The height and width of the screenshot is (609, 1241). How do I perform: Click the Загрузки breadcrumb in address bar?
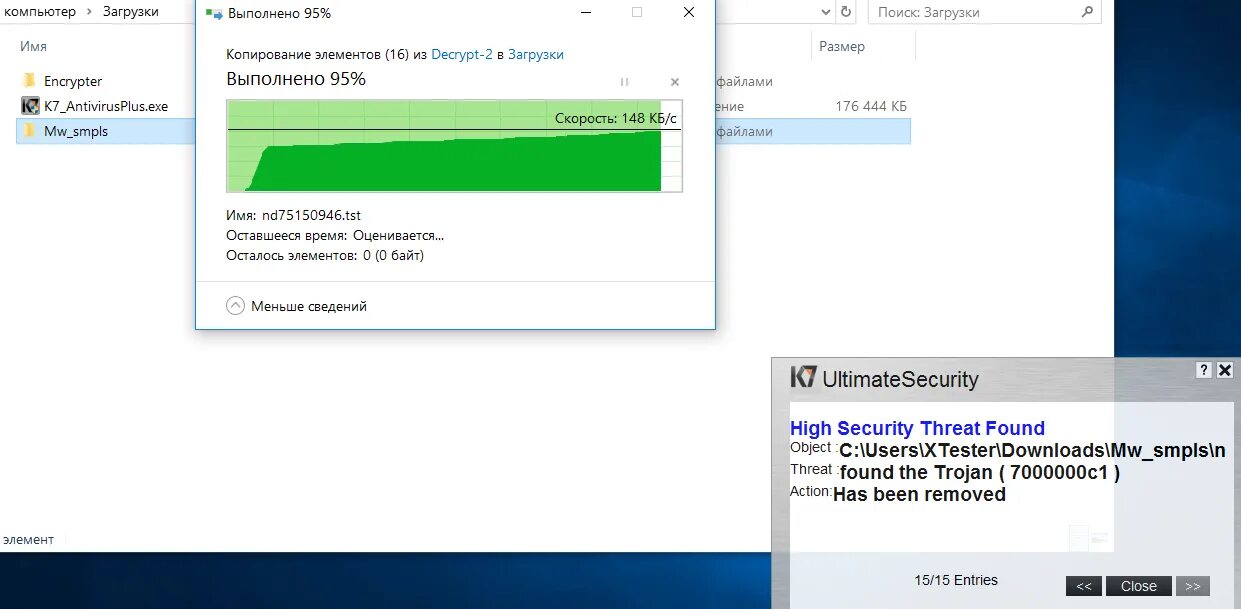[131, 12]
